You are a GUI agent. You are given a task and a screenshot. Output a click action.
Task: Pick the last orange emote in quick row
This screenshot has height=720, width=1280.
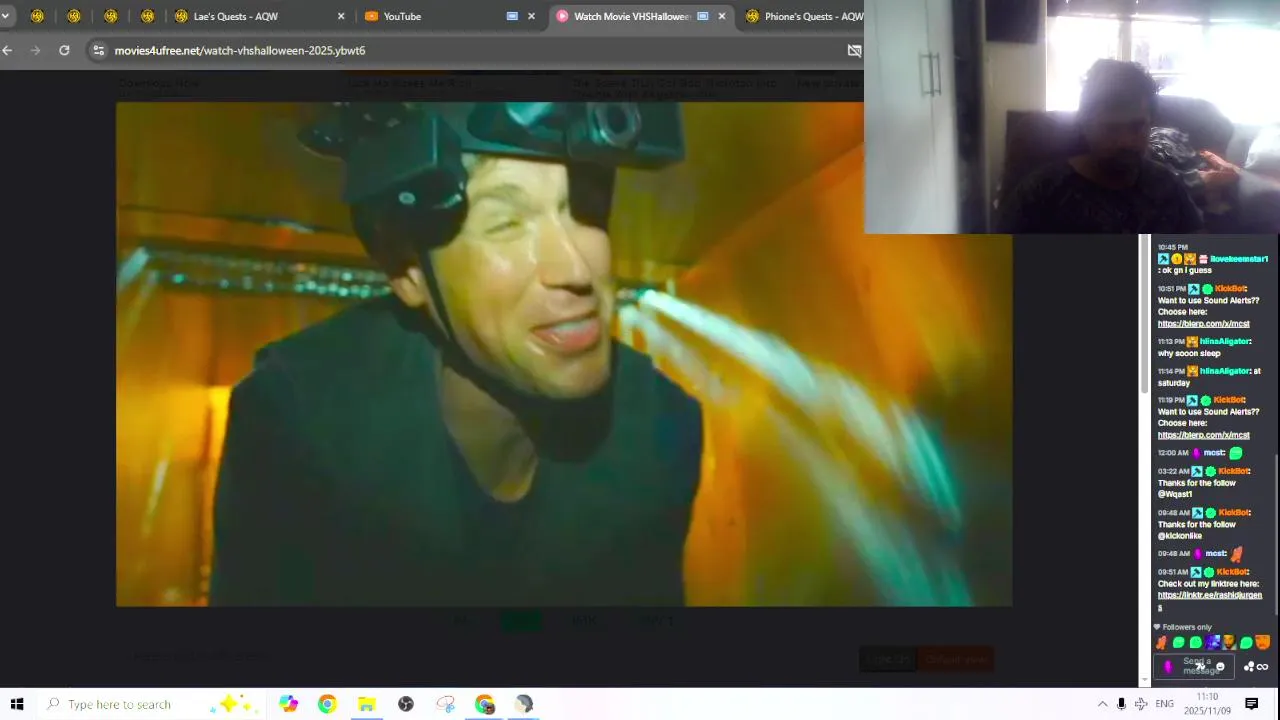pyautogui.click(x=1263, y=643)
